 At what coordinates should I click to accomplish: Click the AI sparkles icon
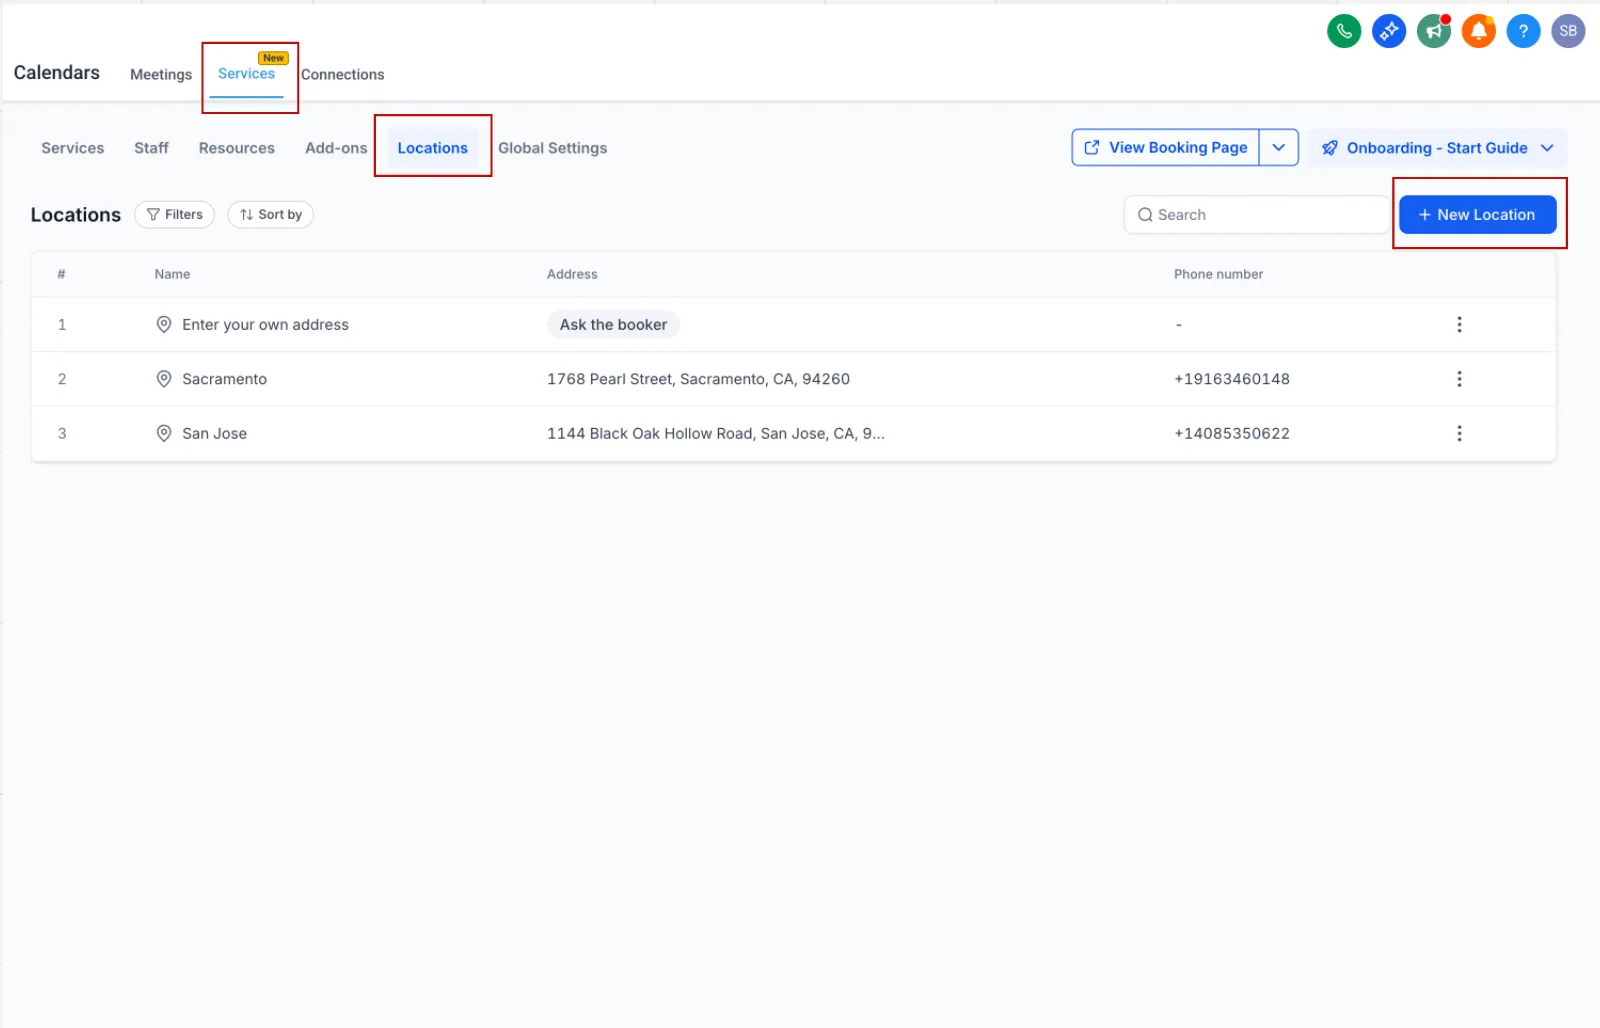coord(1388,30)
